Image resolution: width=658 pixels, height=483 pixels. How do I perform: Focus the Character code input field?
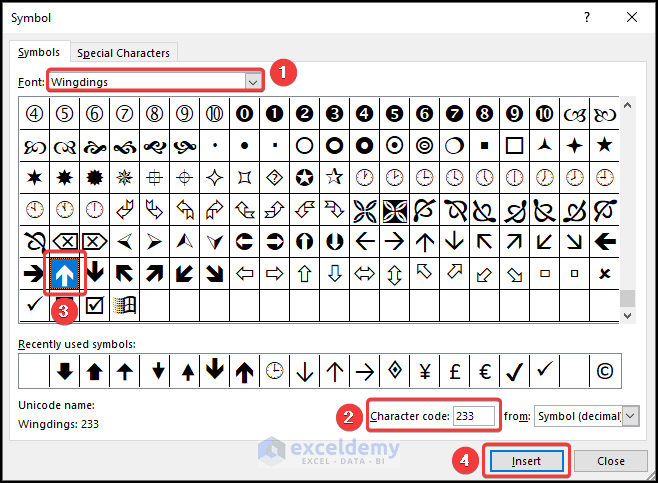[x=474, y=416]
